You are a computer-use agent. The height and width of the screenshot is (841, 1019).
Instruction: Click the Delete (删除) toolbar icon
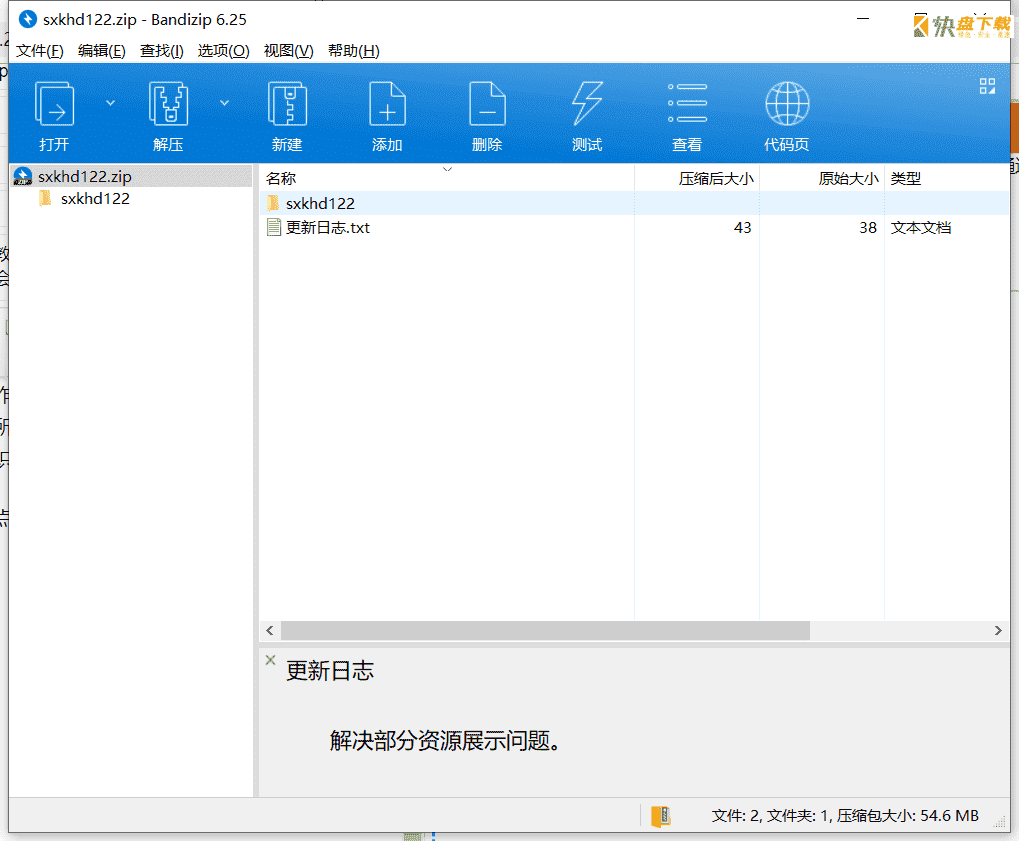pyautogui.click(x=487, y=104)
